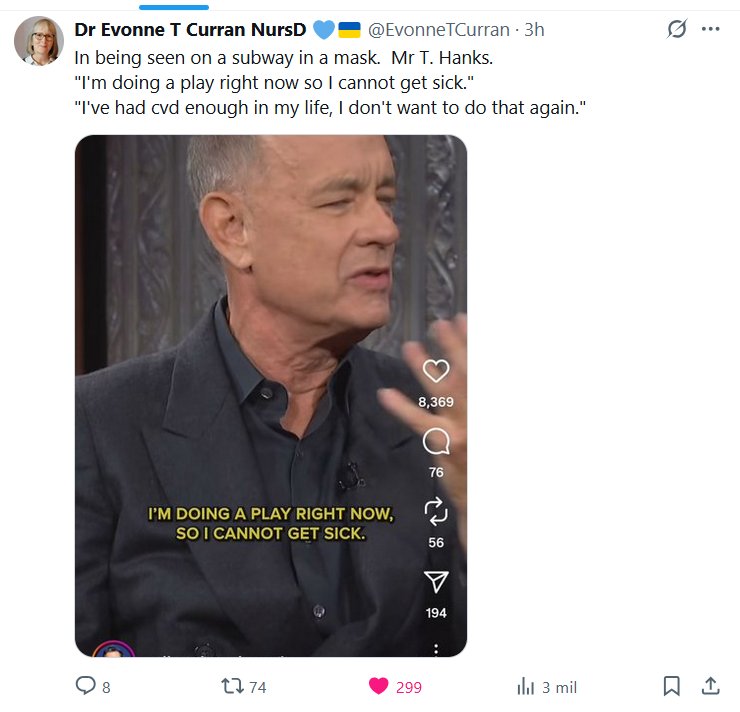Viewport: 740px width, 712px height.
Task: Click the 3h timestamp of the post
Action: point(533,29)
